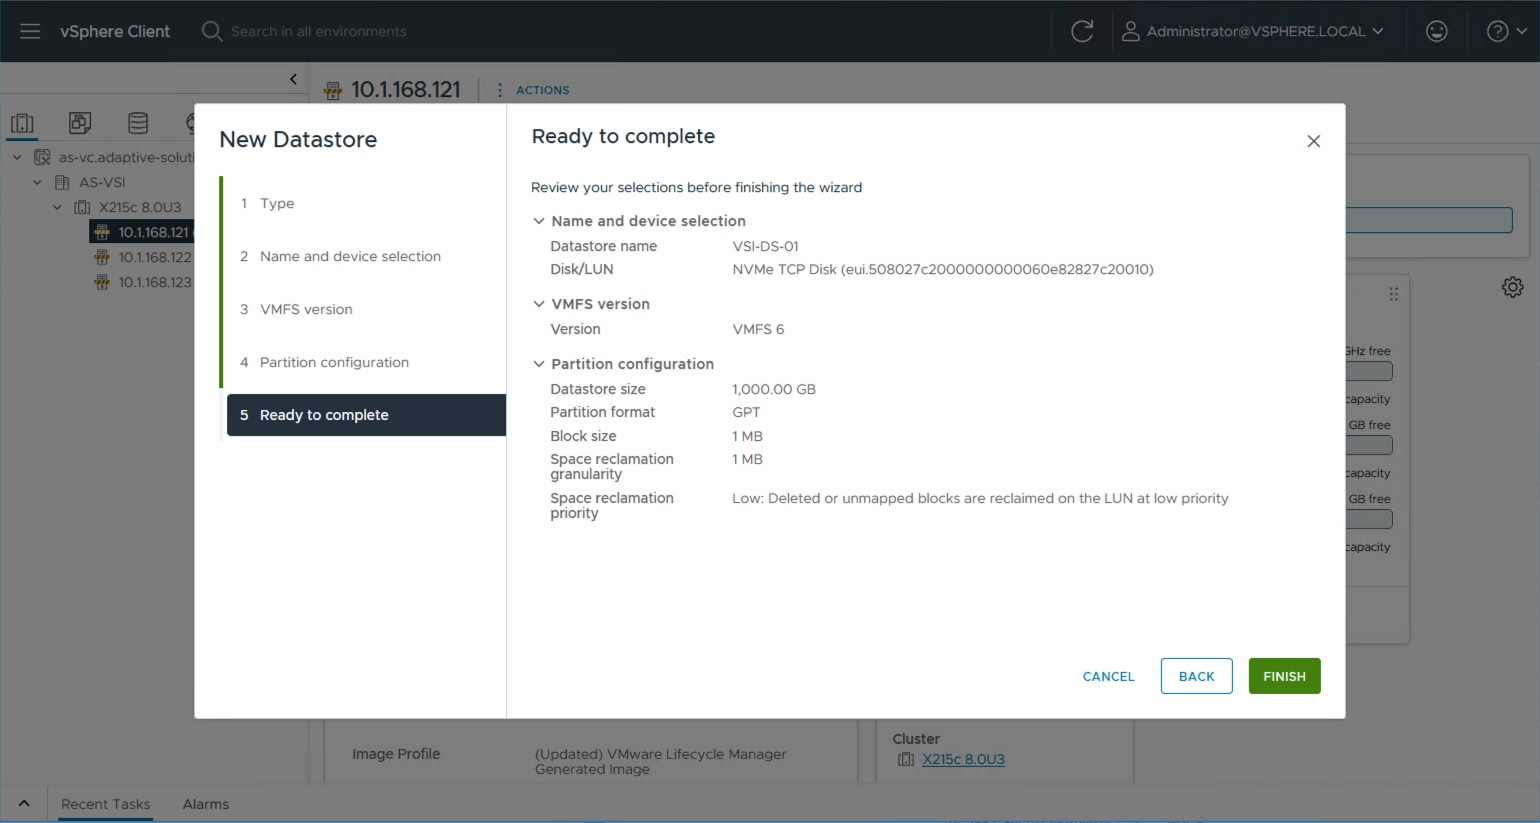Open the Storage inventory icon
The width and height of the screenshot is (1540, 823).
point(138,122)
